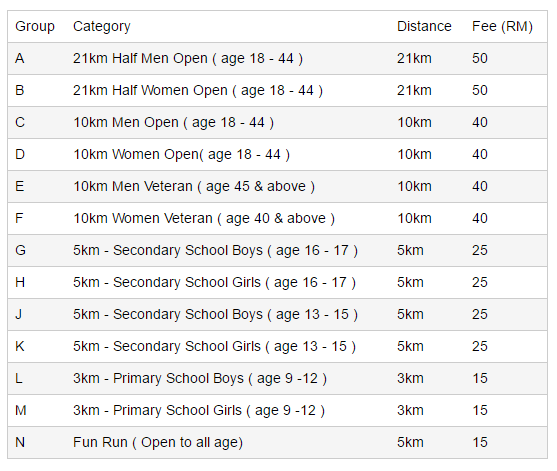
Task: Select the 21km Half Women Open category
Action: tap(198, 91)
